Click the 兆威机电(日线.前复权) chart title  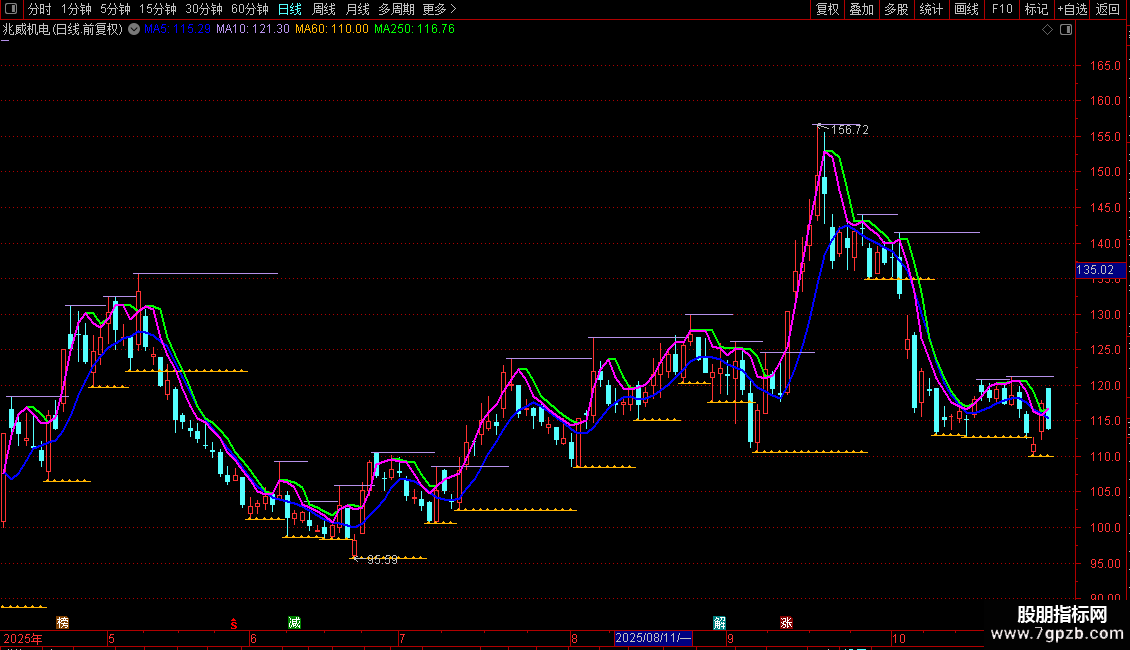point(63,30)
